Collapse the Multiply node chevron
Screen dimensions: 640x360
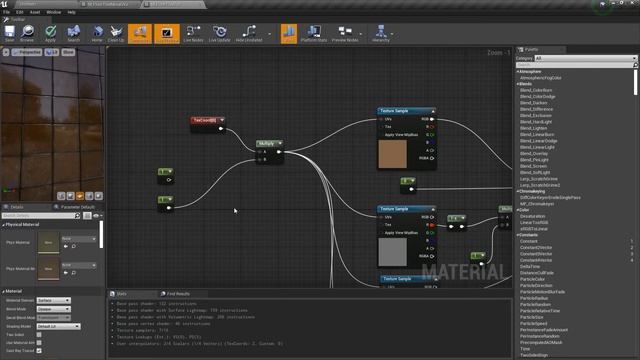point(280,143)
